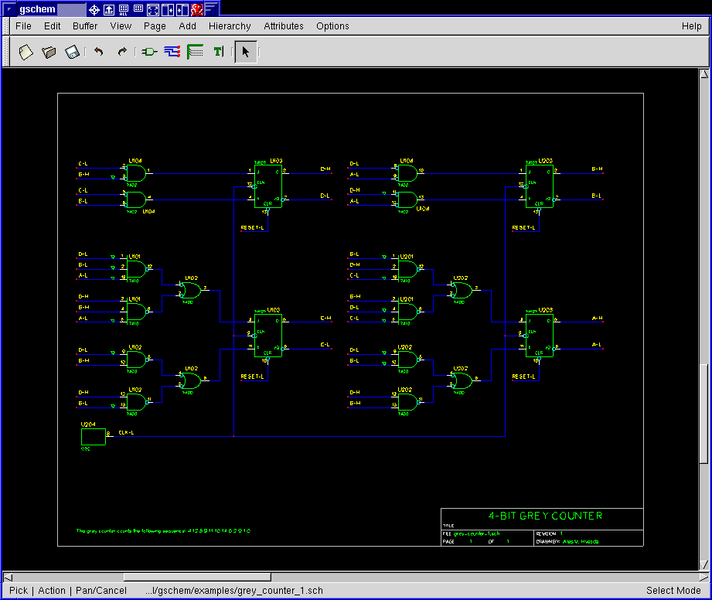Screen dimensions: 712x600
Task: Click the 'Pick' status bar label
Action: [x=19, y=590]
